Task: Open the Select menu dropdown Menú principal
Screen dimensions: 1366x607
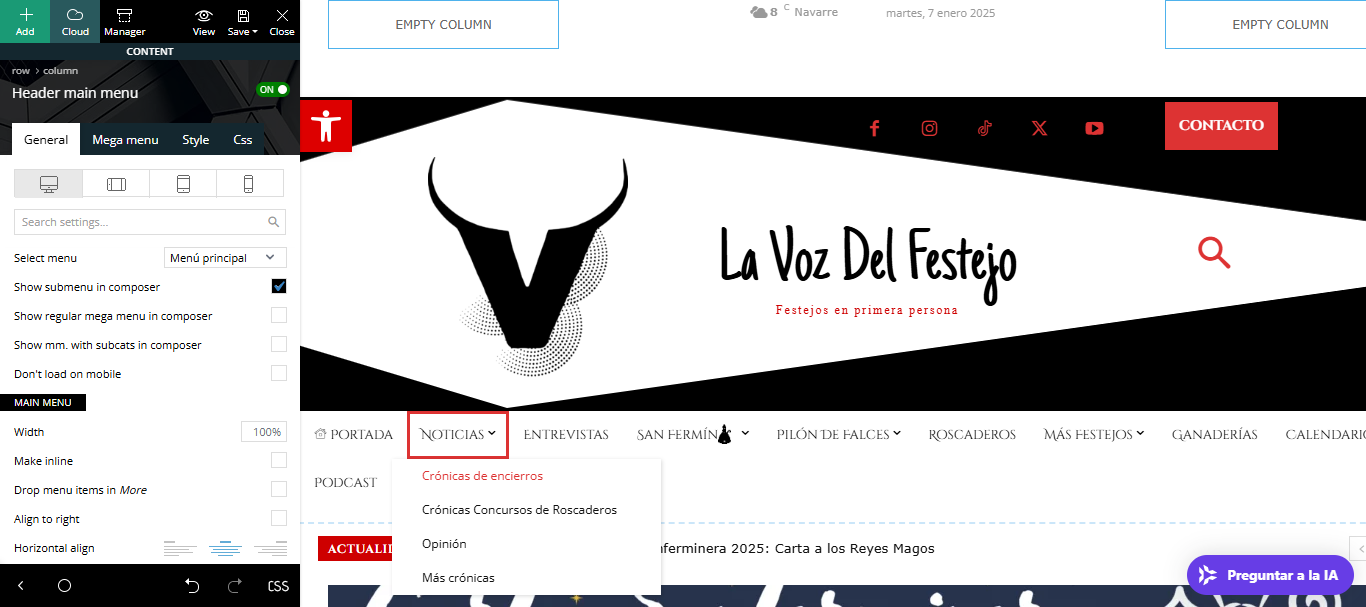Action: click(x=225, y=258)
